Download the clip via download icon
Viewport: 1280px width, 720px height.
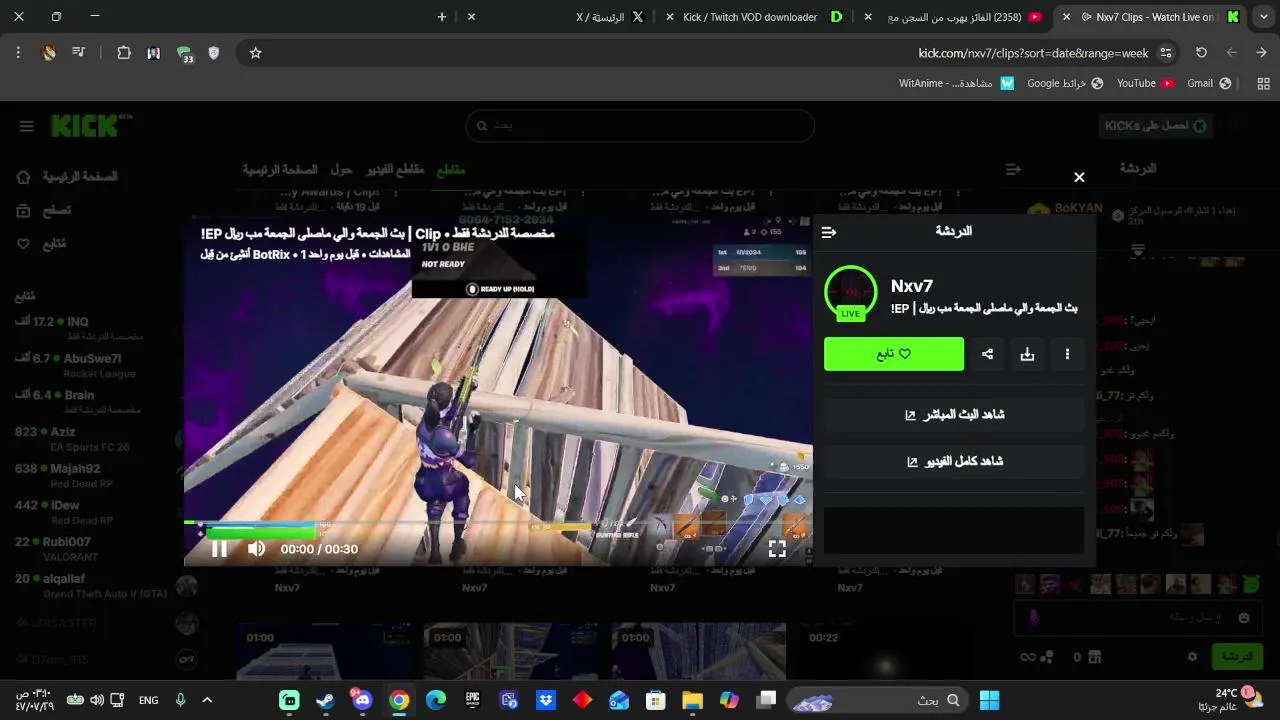[x=1027, y=354]
